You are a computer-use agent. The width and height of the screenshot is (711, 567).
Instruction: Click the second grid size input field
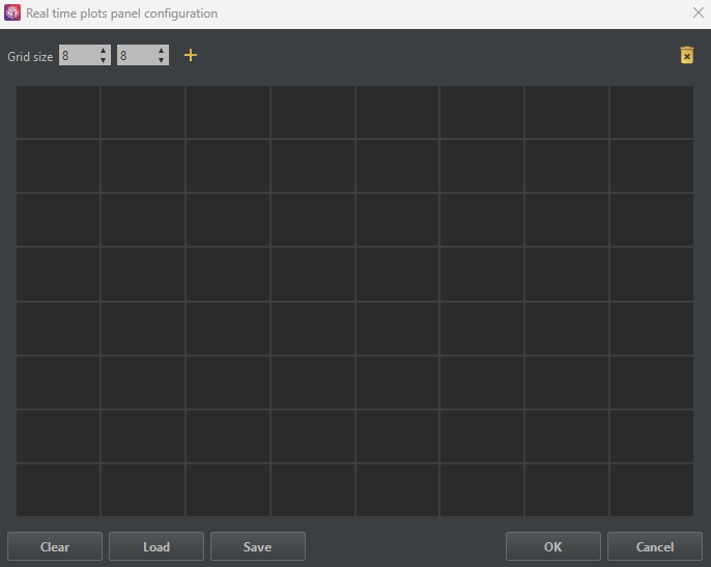point(135,56)
